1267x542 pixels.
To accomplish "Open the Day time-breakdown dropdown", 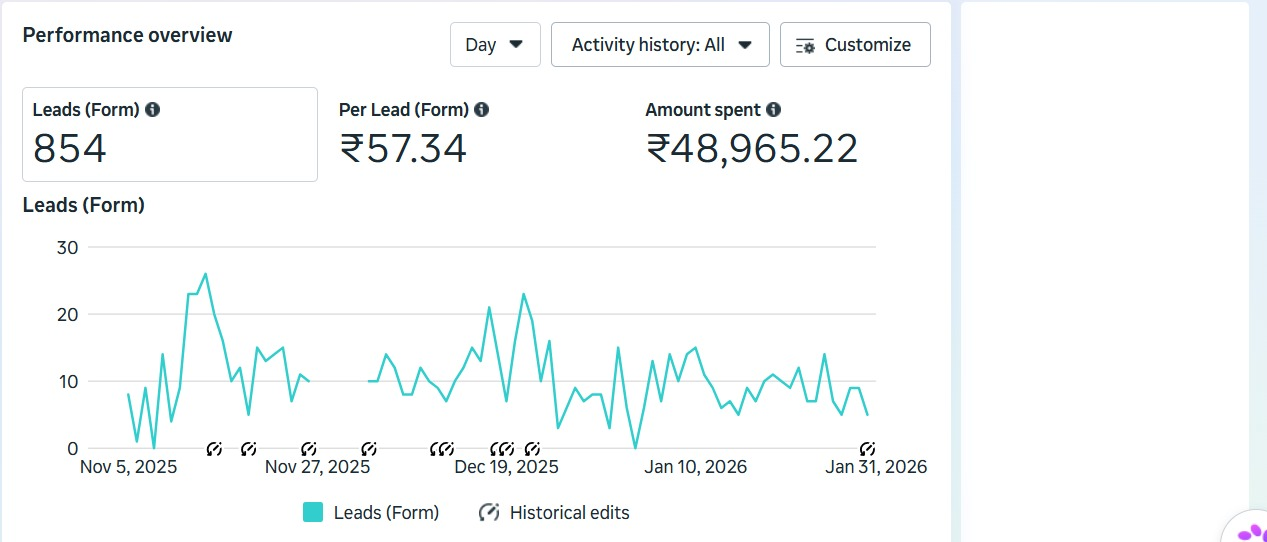I will click(495, 45).
